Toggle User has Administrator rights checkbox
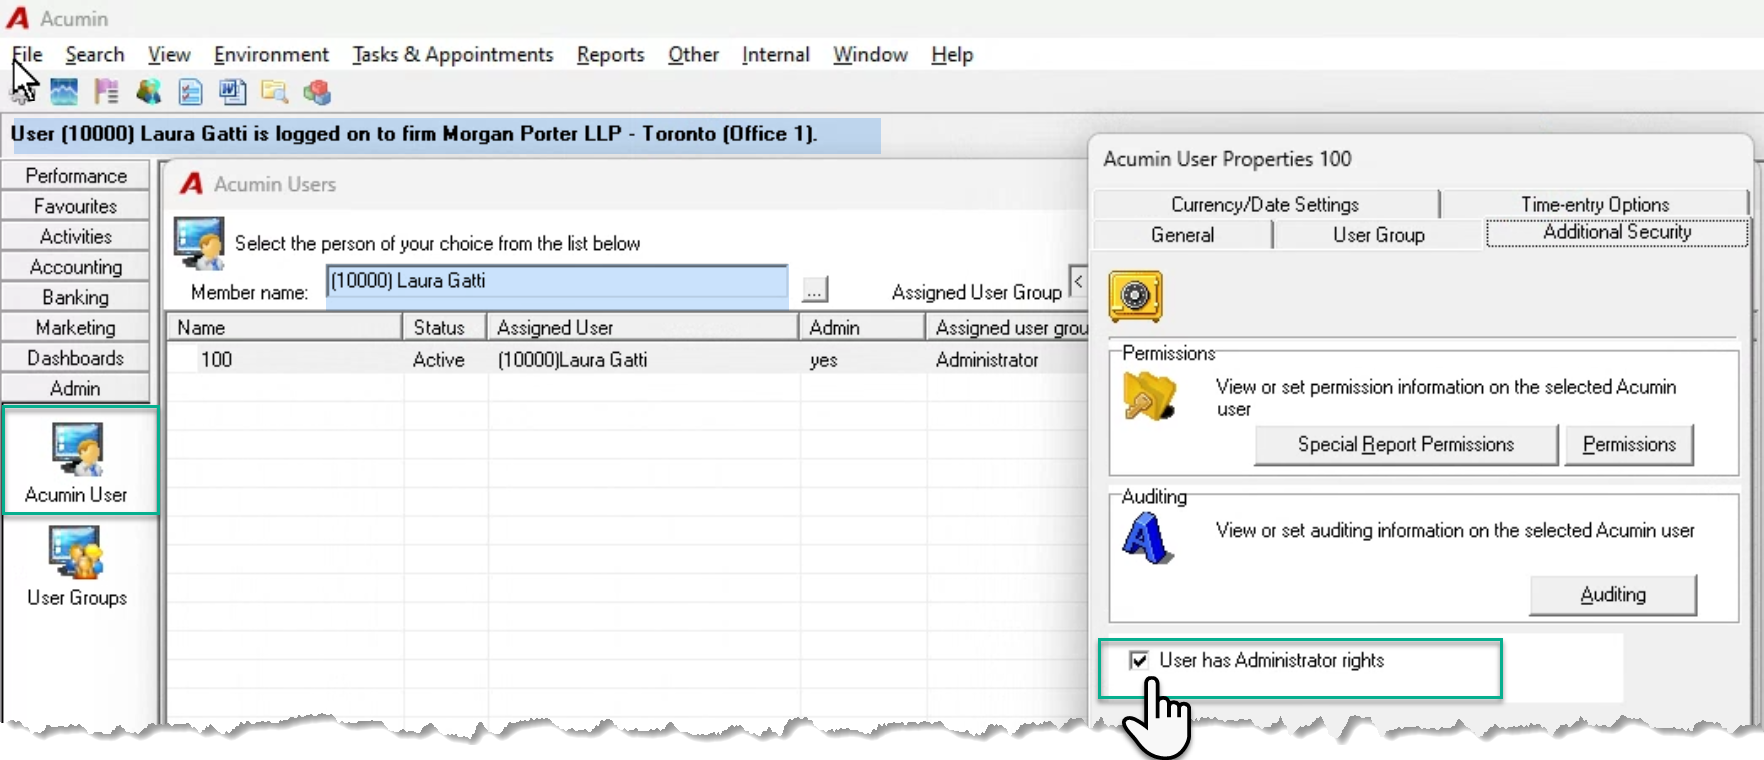1764x760 pixels. pyautogui.click(x=1138, y=660)
